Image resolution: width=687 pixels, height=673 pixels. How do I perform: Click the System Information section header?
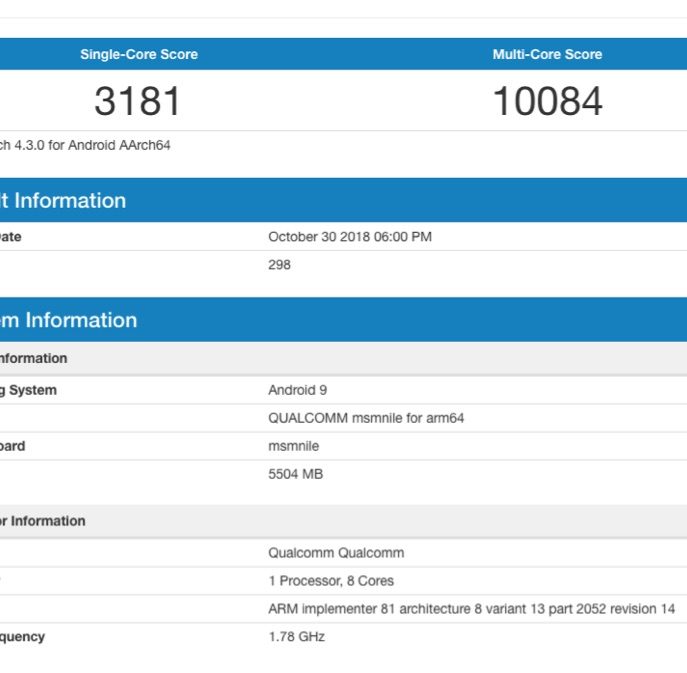[x=68, y=320]
